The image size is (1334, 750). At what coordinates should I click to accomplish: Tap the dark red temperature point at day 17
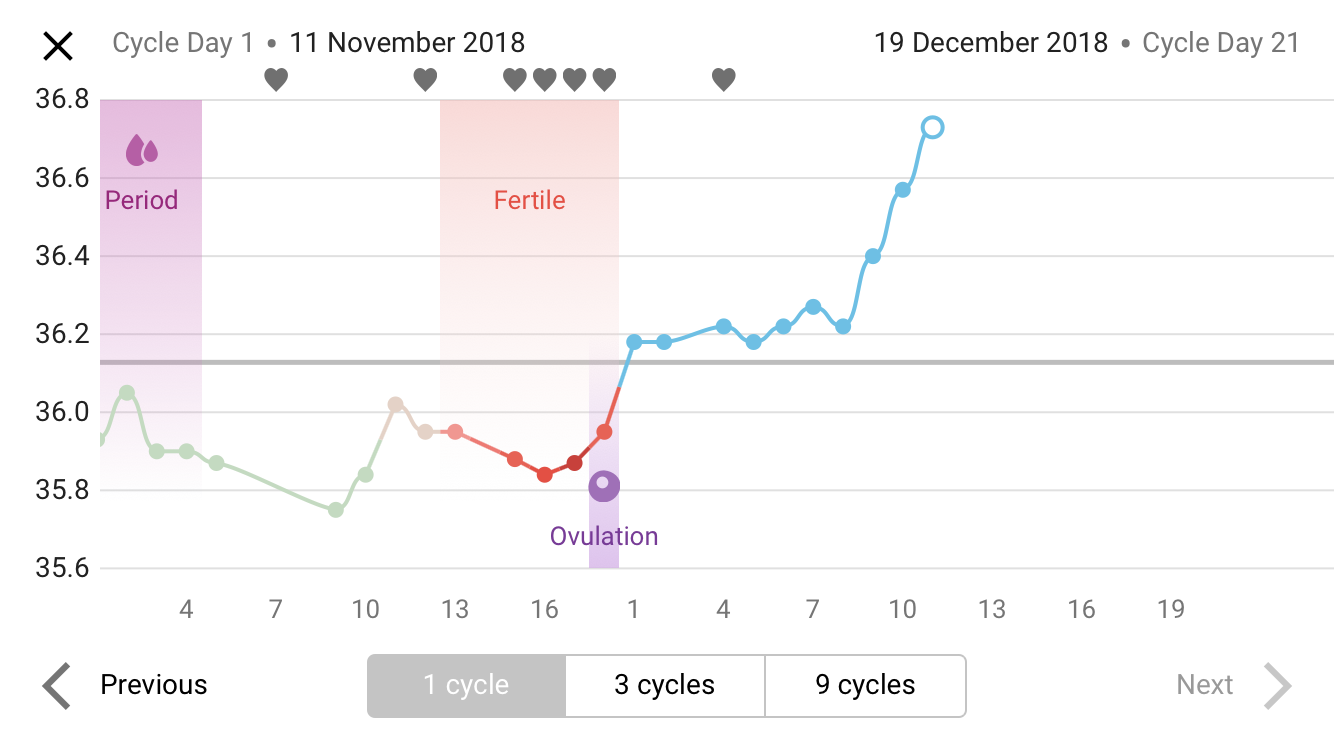(x=574, y=463)
